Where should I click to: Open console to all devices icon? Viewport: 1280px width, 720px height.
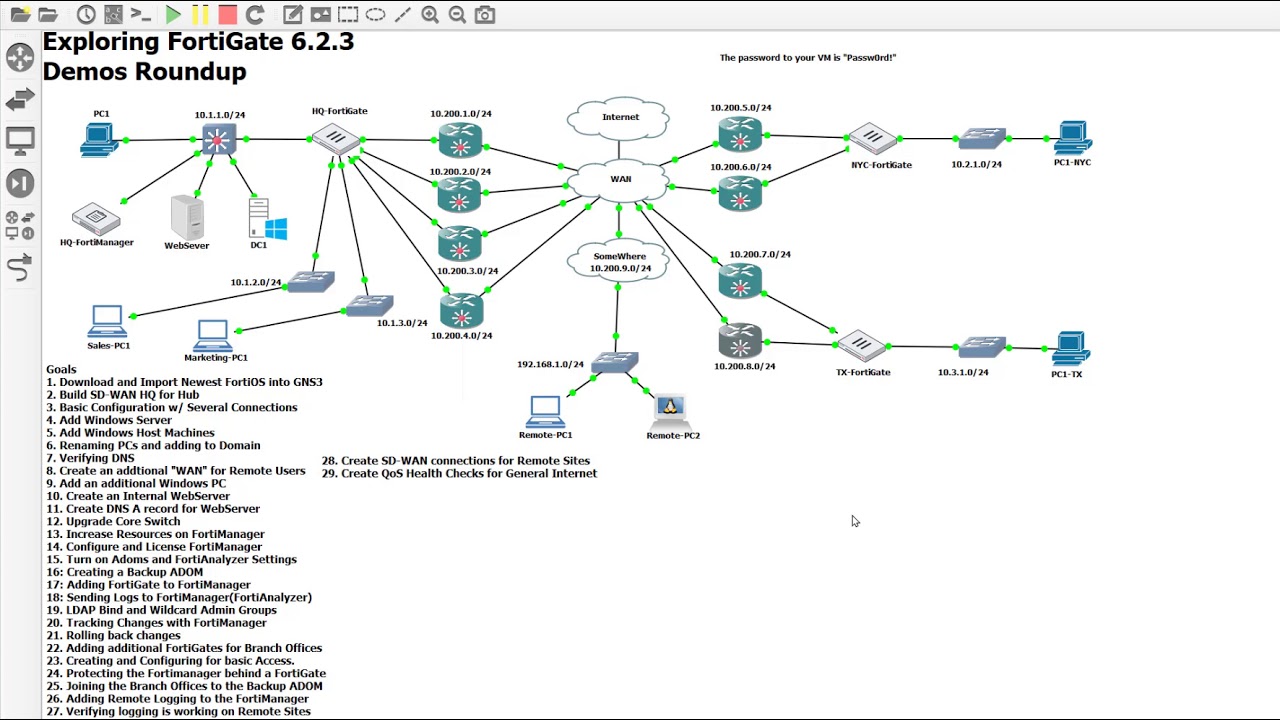[x=141, y=15]
